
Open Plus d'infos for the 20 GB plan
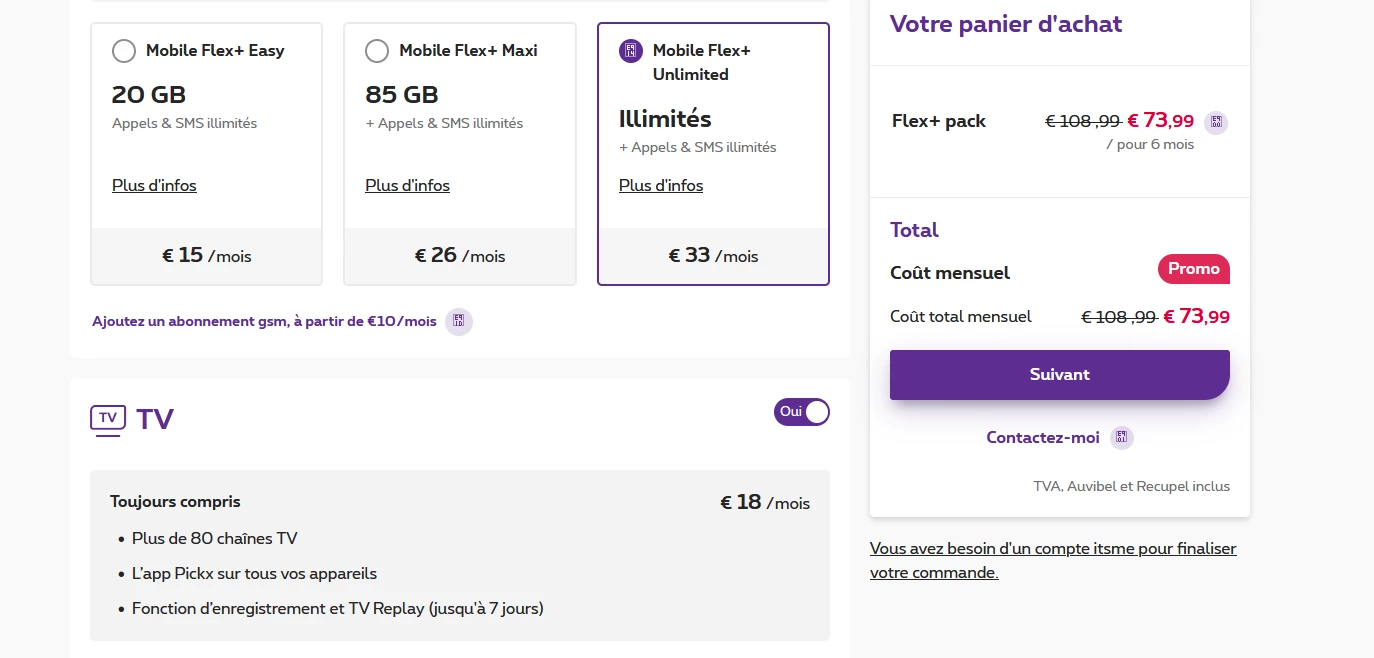pos(154,185)
